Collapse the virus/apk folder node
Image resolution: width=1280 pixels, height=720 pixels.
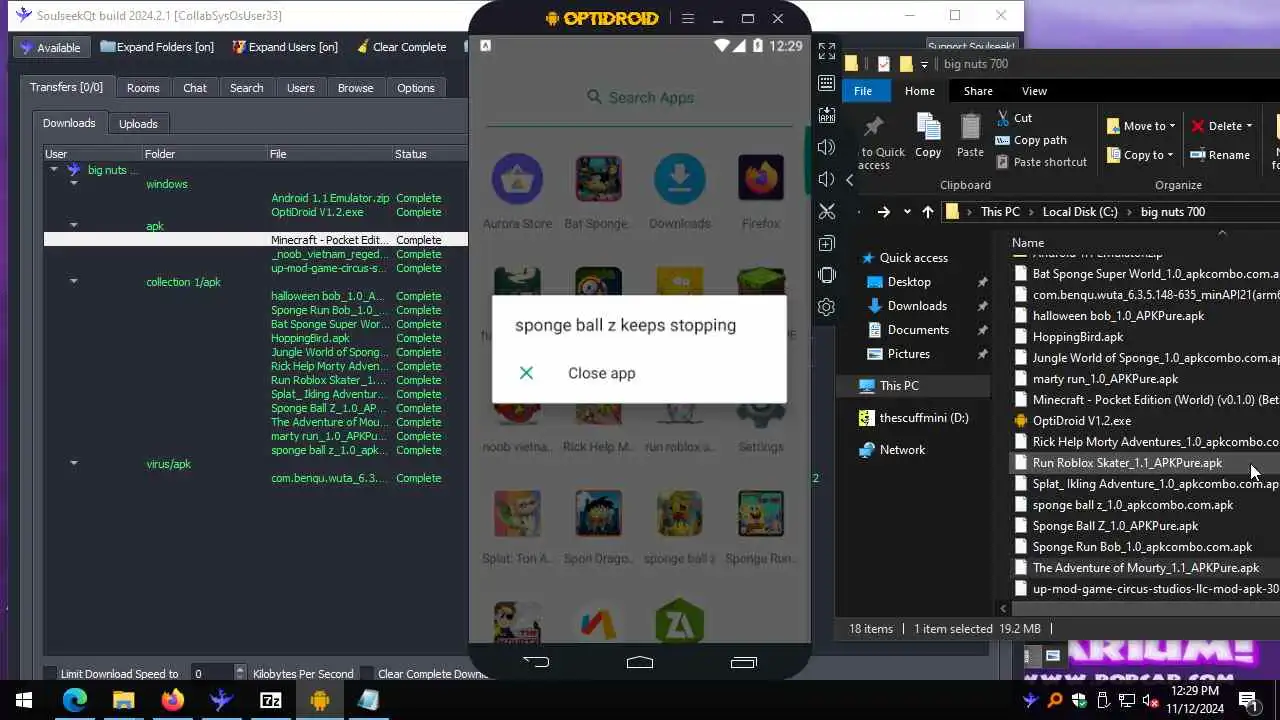[x=73, y=464]
